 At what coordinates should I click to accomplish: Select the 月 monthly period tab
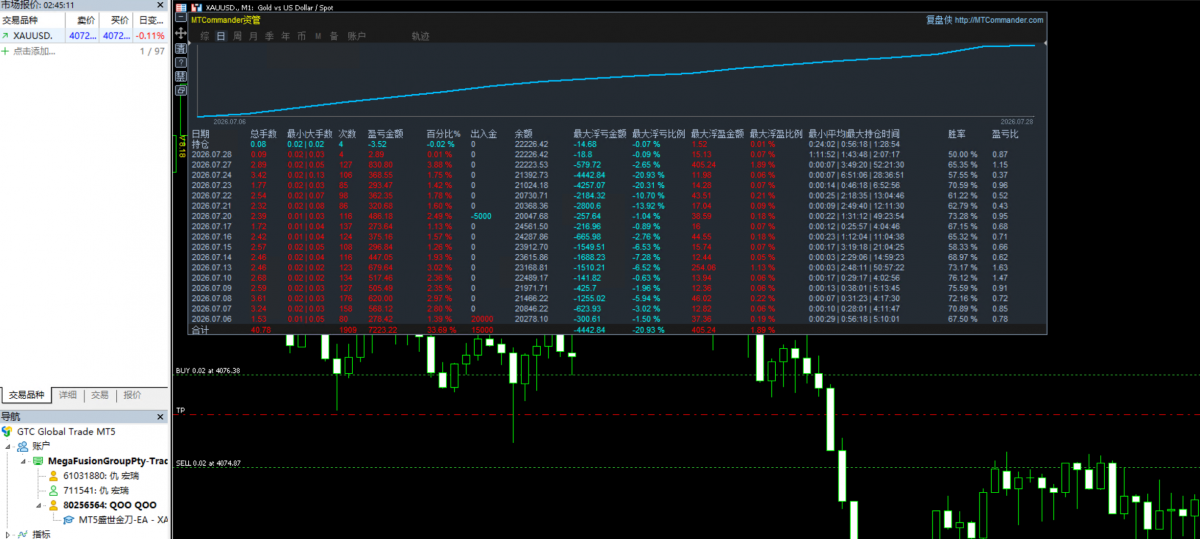254,36
